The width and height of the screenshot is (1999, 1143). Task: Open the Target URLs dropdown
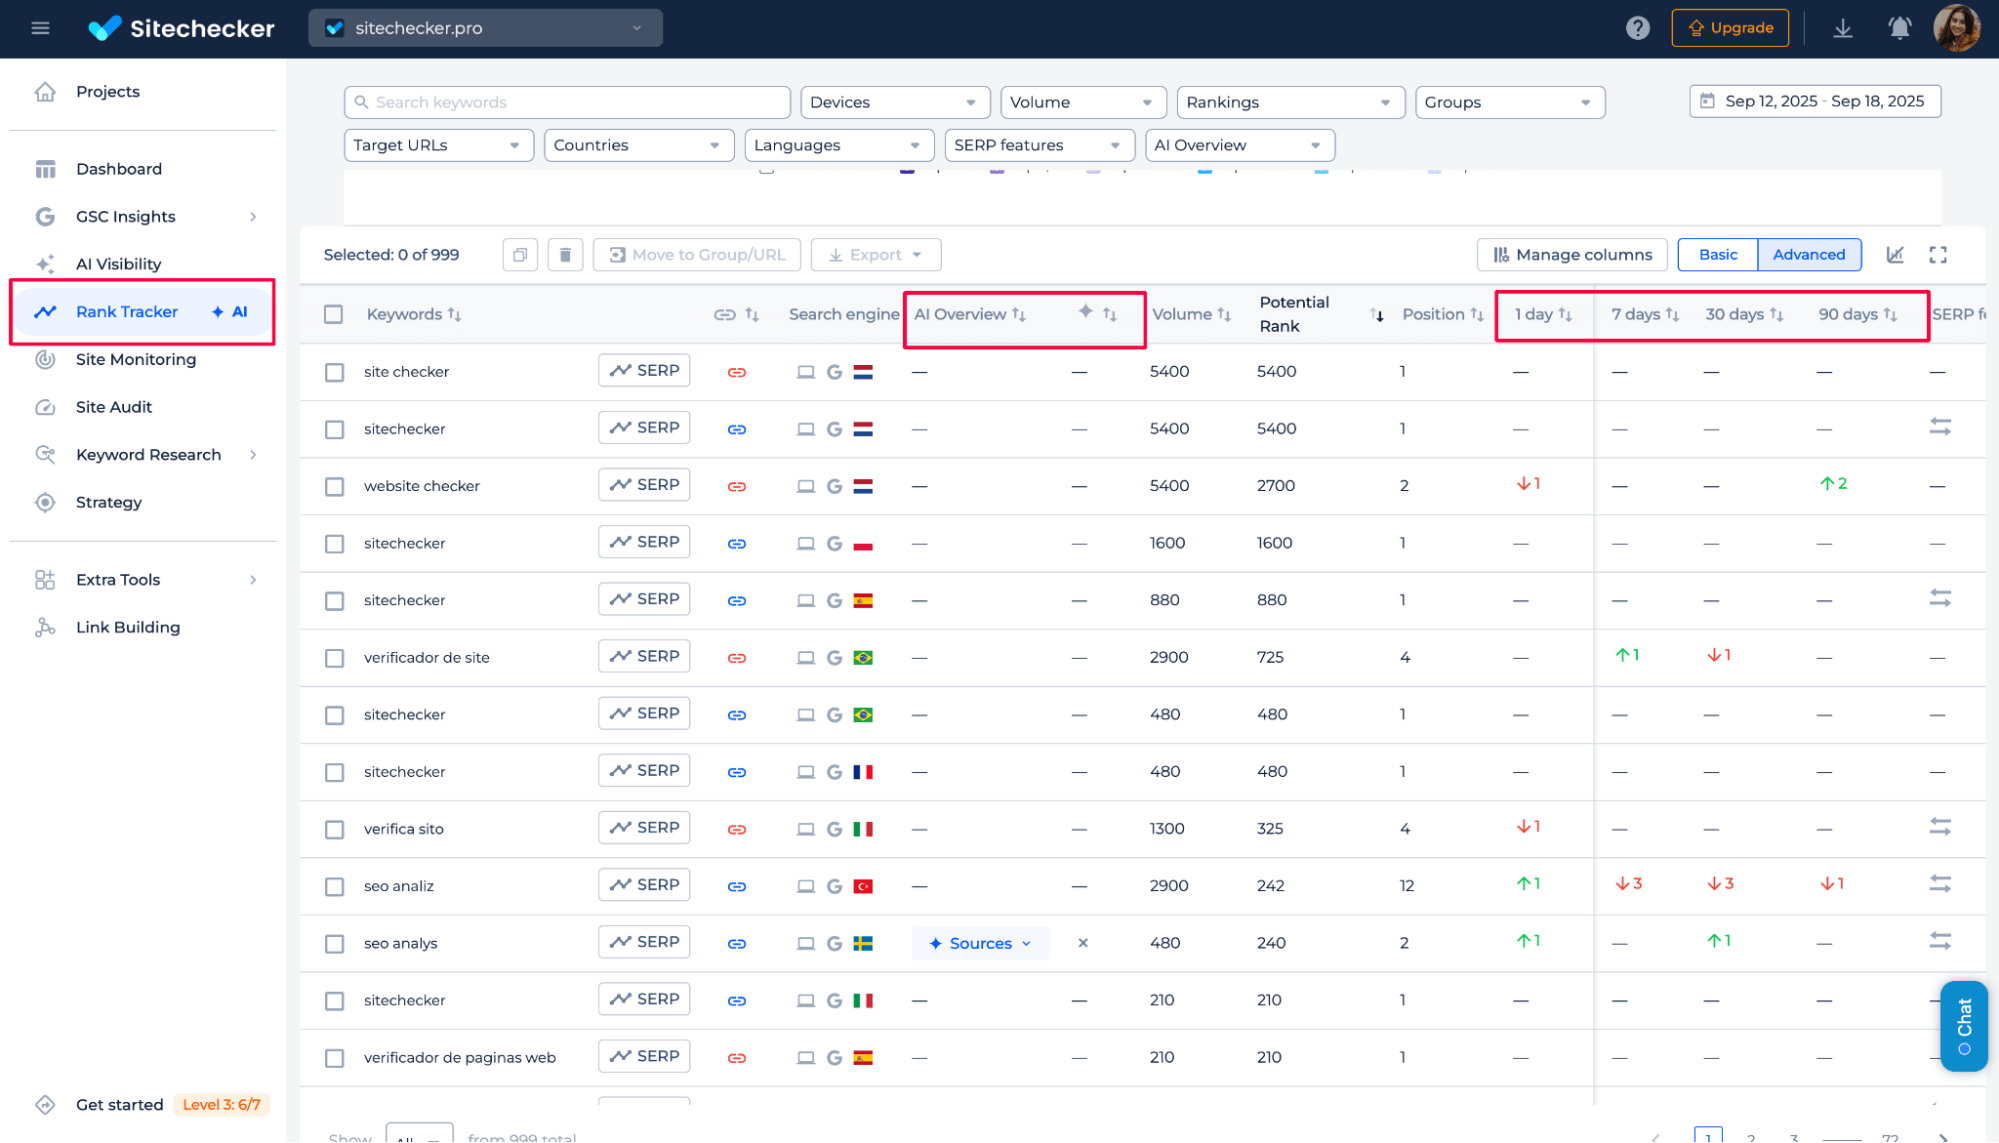438,145
